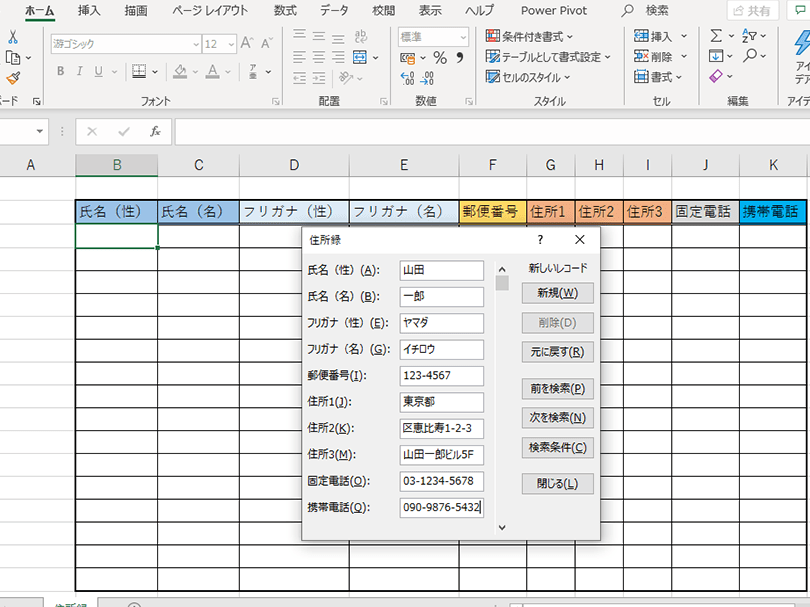This screenshot has height=607, width=810.
Task: Click the 削除 delete cells ribbon button
Action: [x=653, y=56]
